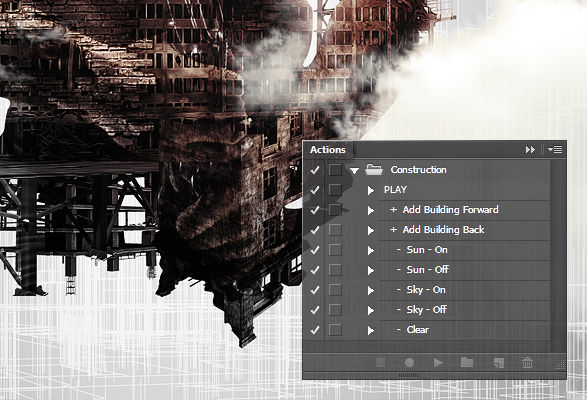Click the panel bottom resize grip
Screen dimensions: 587x400
click(408, 375)
